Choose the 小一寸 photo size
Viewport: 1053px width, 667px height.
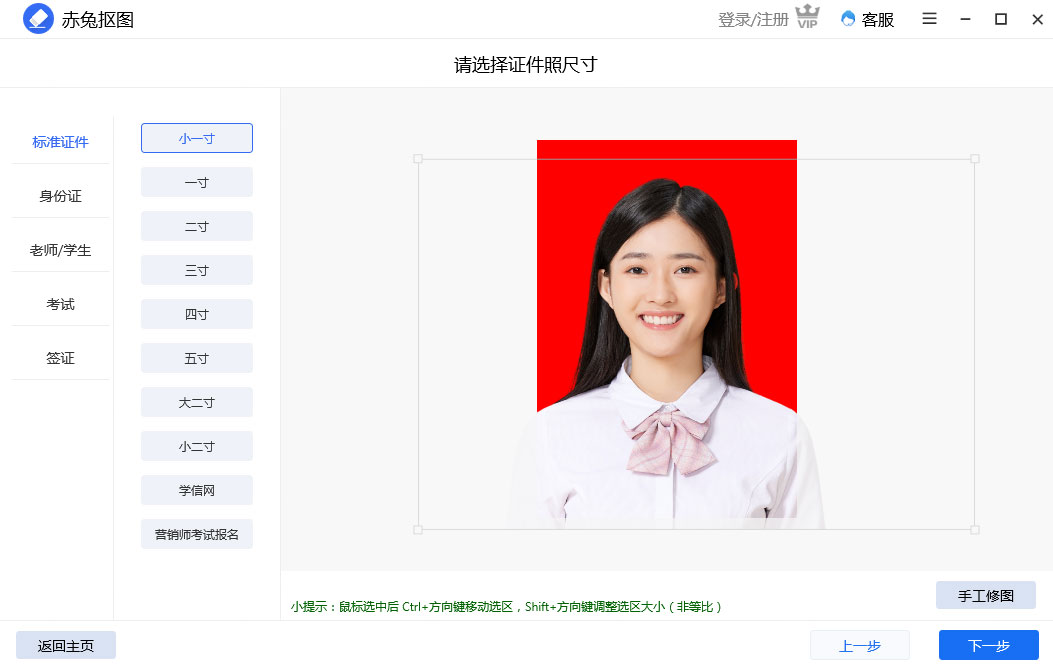[197, 138]
